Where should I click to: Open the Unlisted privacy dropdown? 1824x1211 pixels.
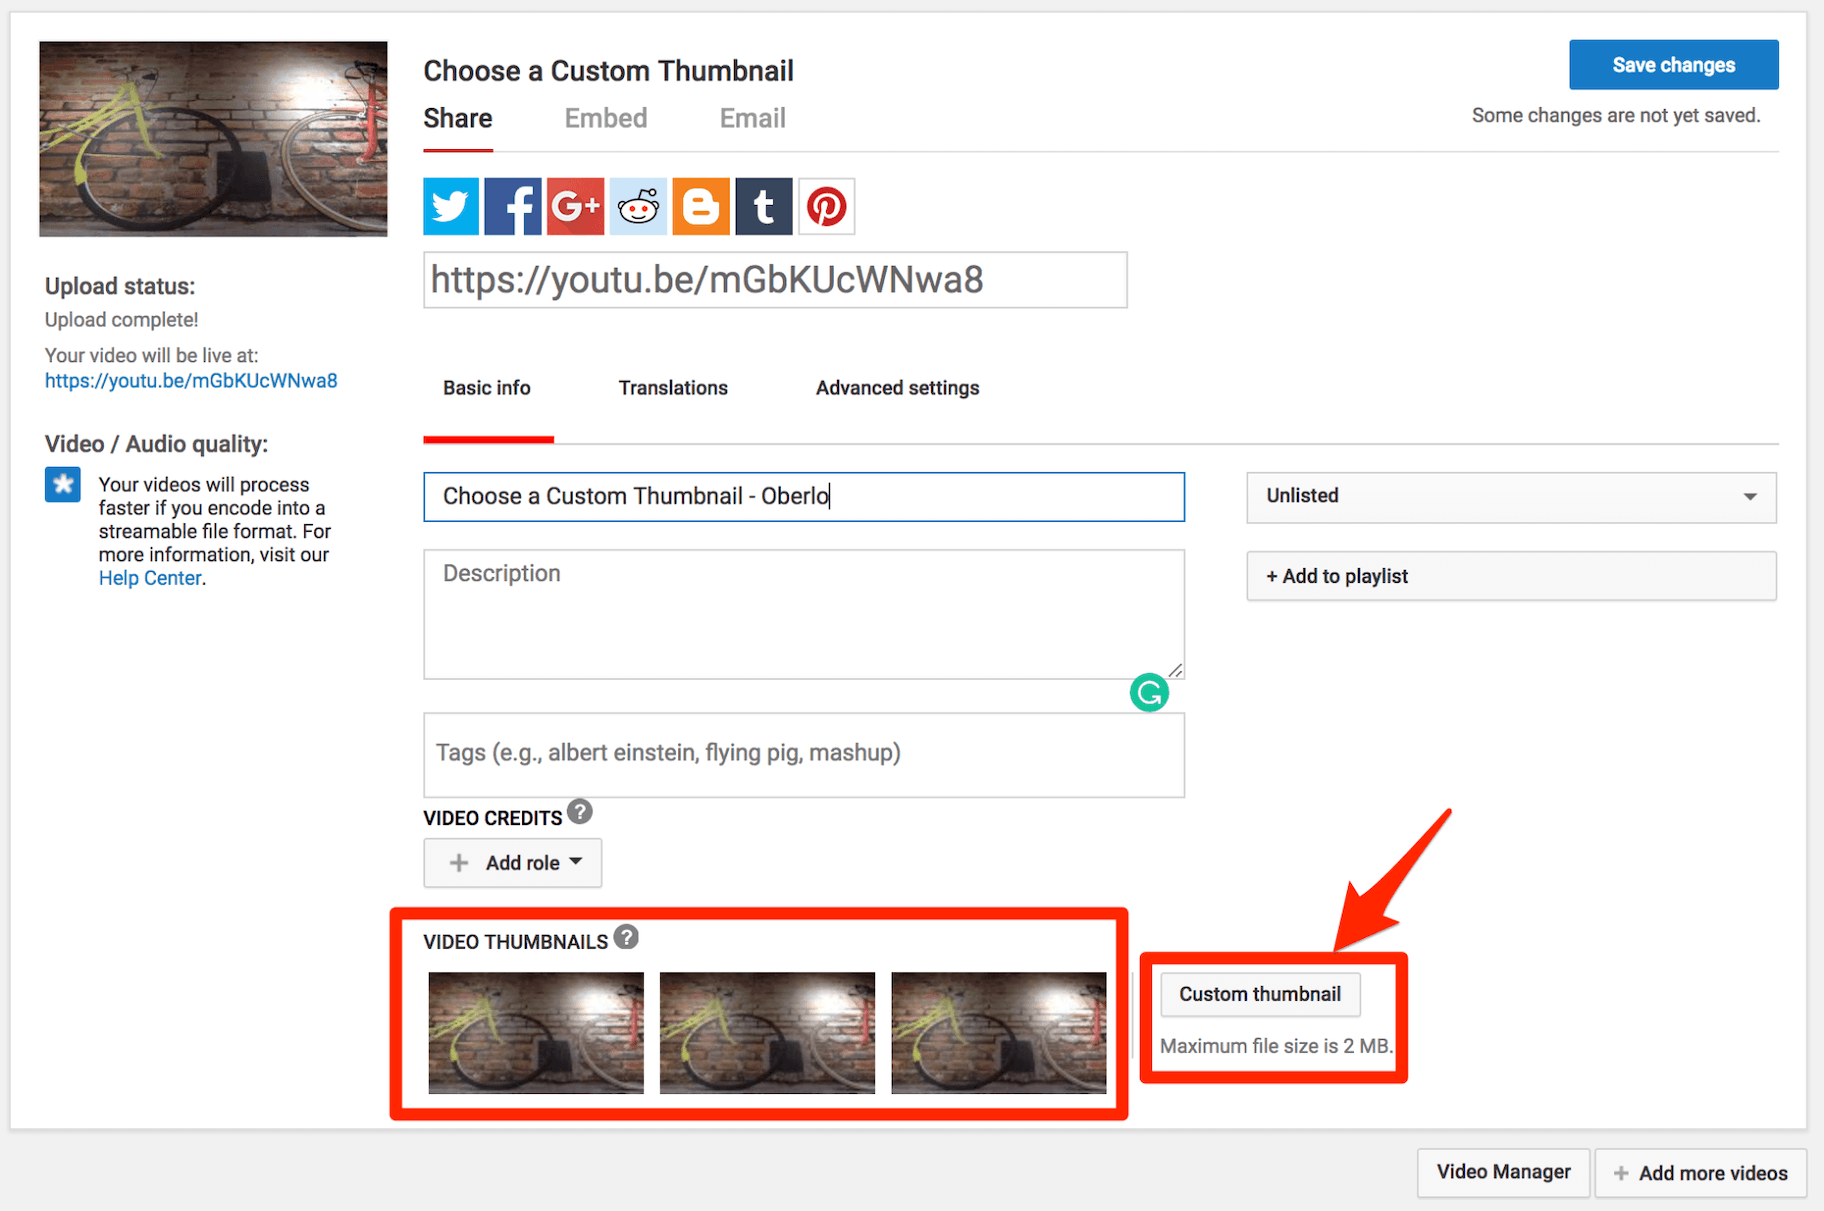pyautogui.click(x=1510, y=497)
